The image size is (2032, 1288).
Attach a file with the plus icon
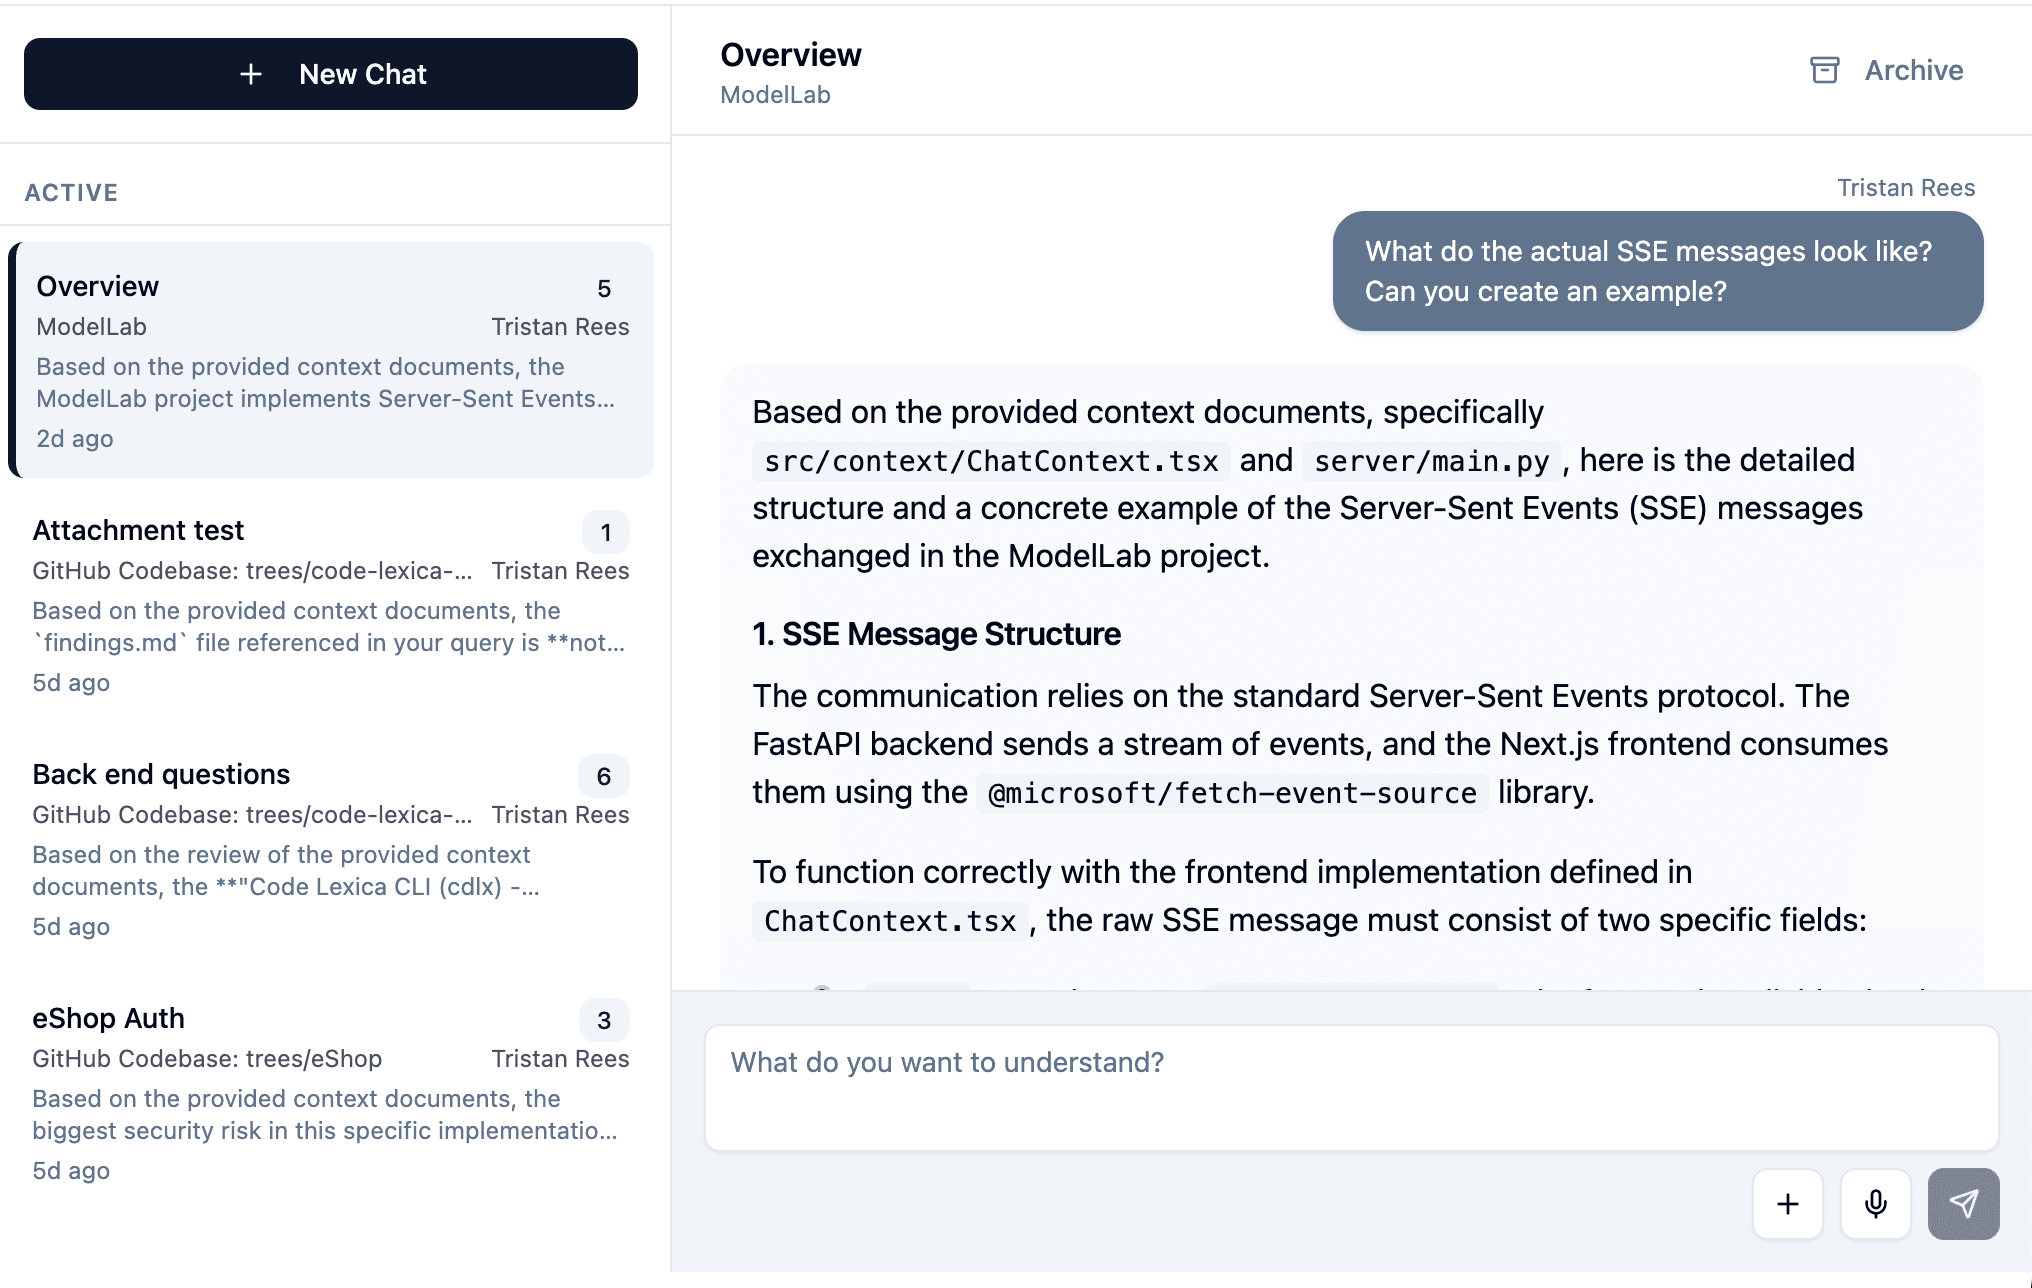(1787, 1204)
